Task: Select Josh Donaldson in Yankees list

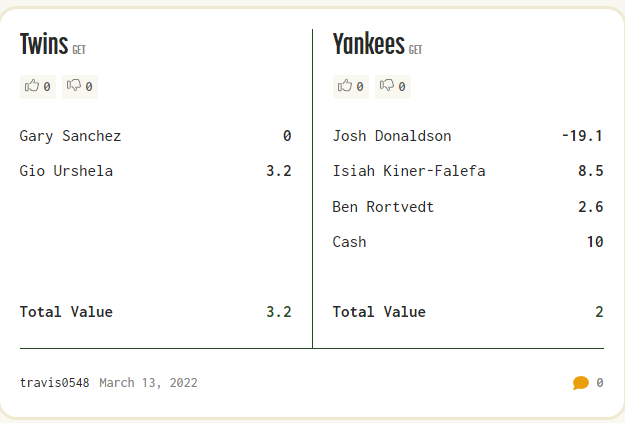Action: tap(392, 136)
